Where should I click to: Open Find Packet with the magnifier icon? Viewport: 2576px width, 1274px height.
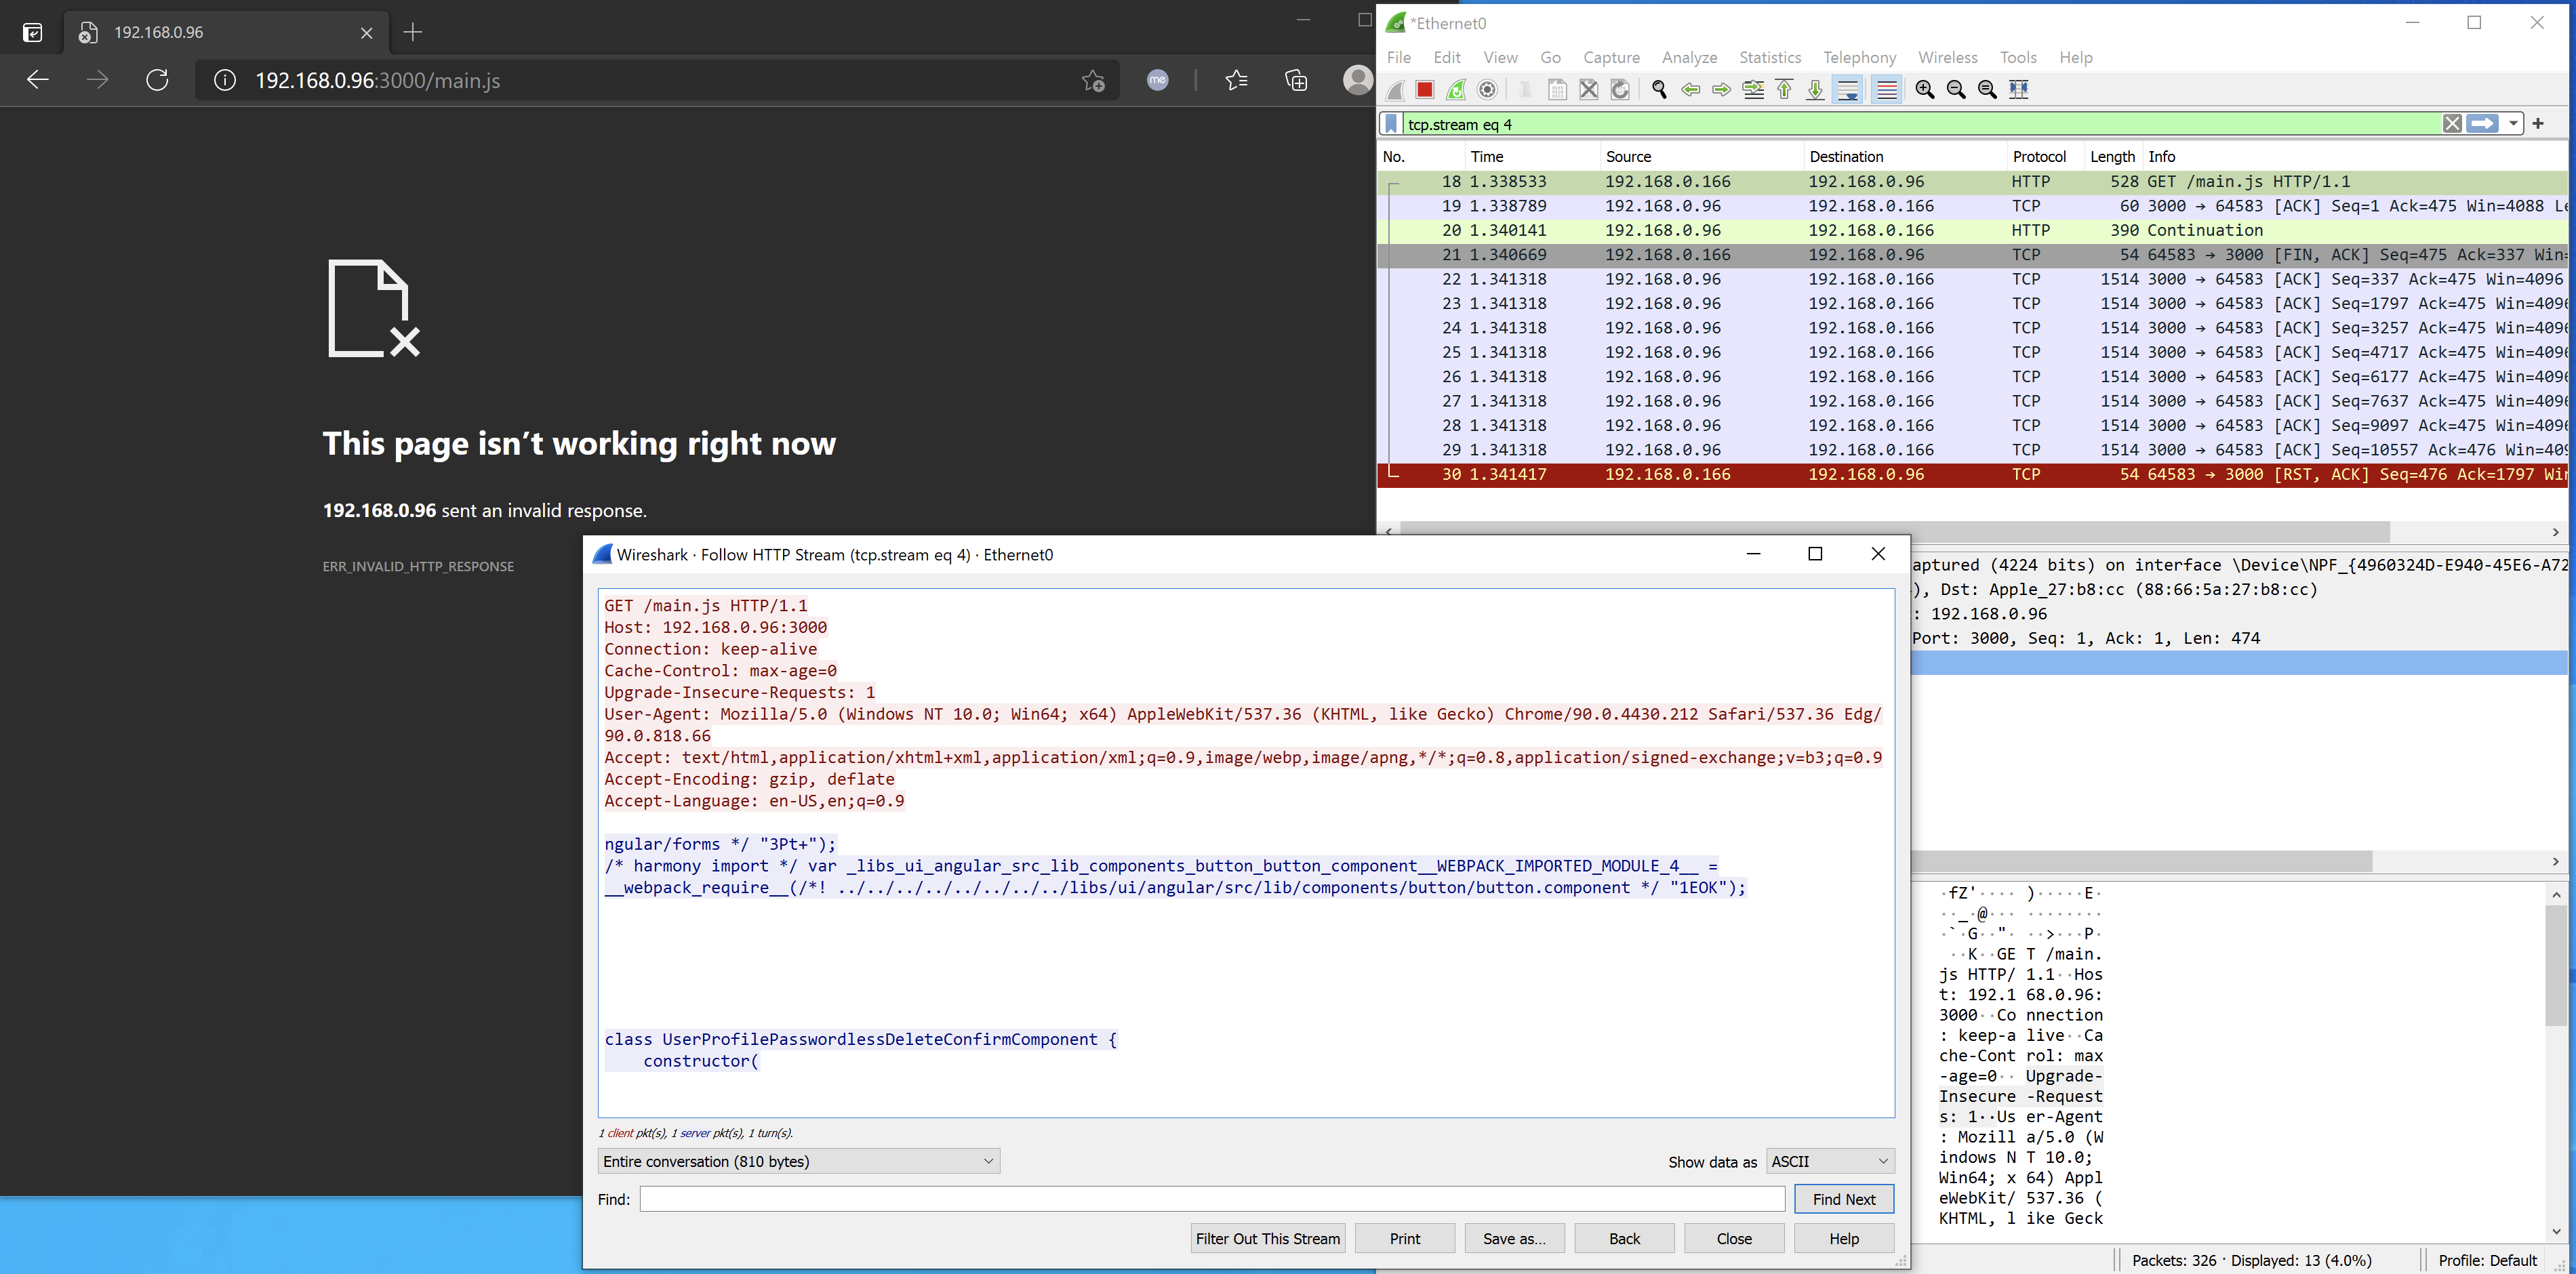coord(1659,90)
